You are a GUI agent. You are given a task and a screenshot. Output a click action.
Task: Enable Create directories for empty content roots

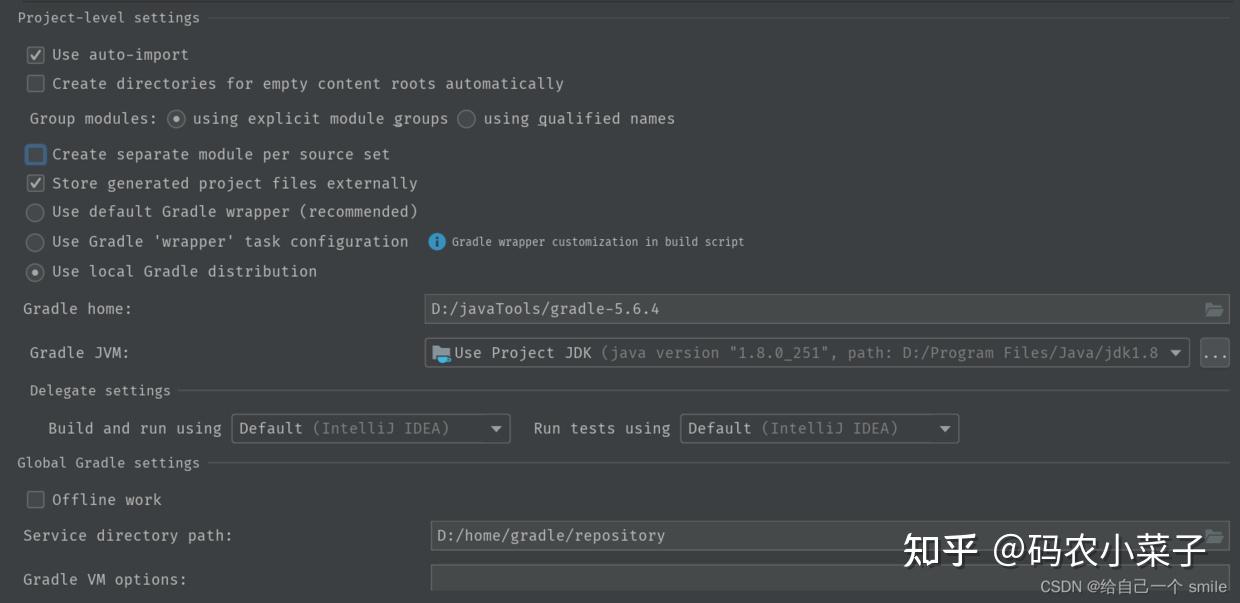[35, 83]
